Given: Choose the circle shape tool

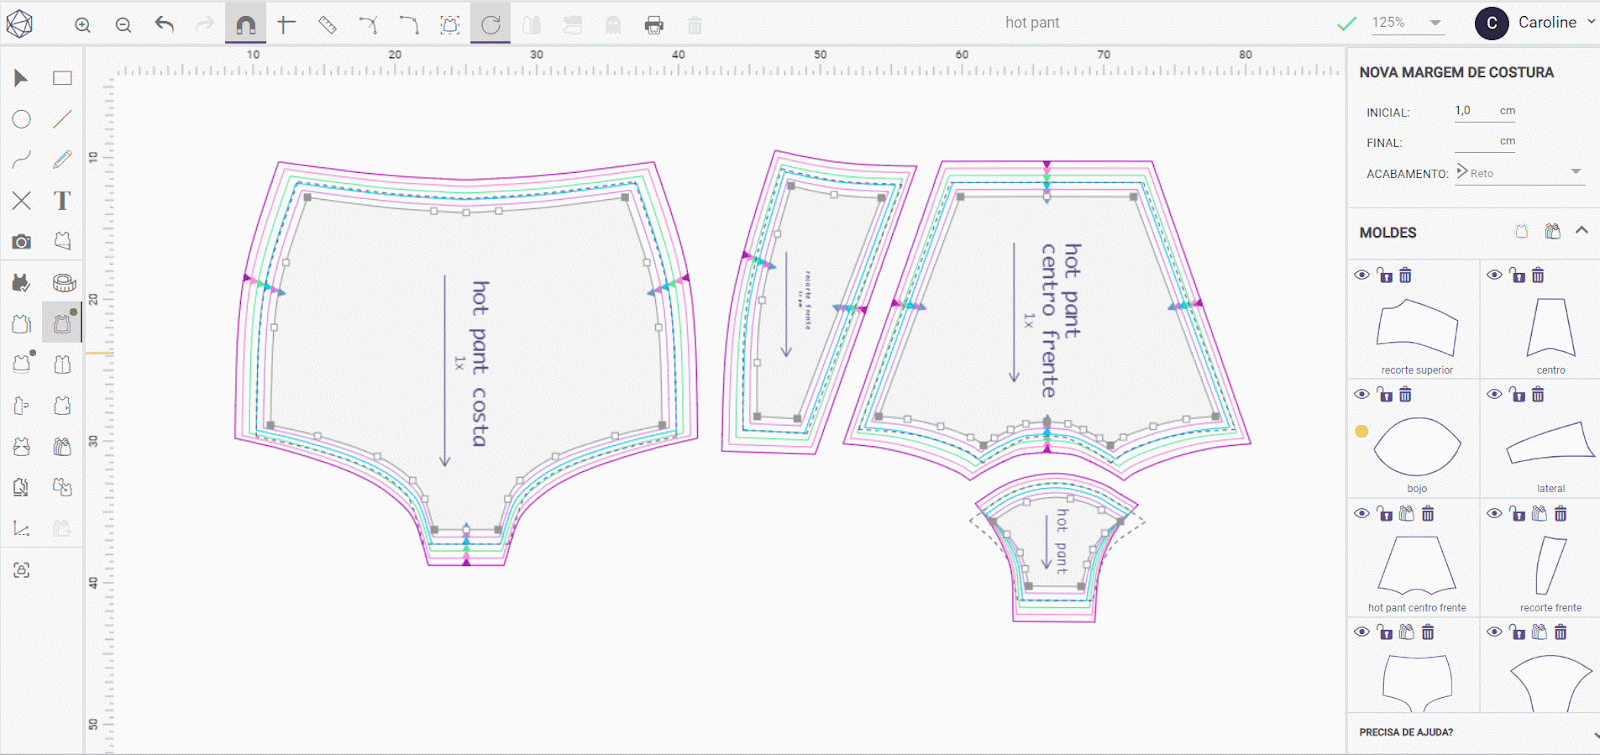Looking at the screenshot, I should (x=21, y=120).
